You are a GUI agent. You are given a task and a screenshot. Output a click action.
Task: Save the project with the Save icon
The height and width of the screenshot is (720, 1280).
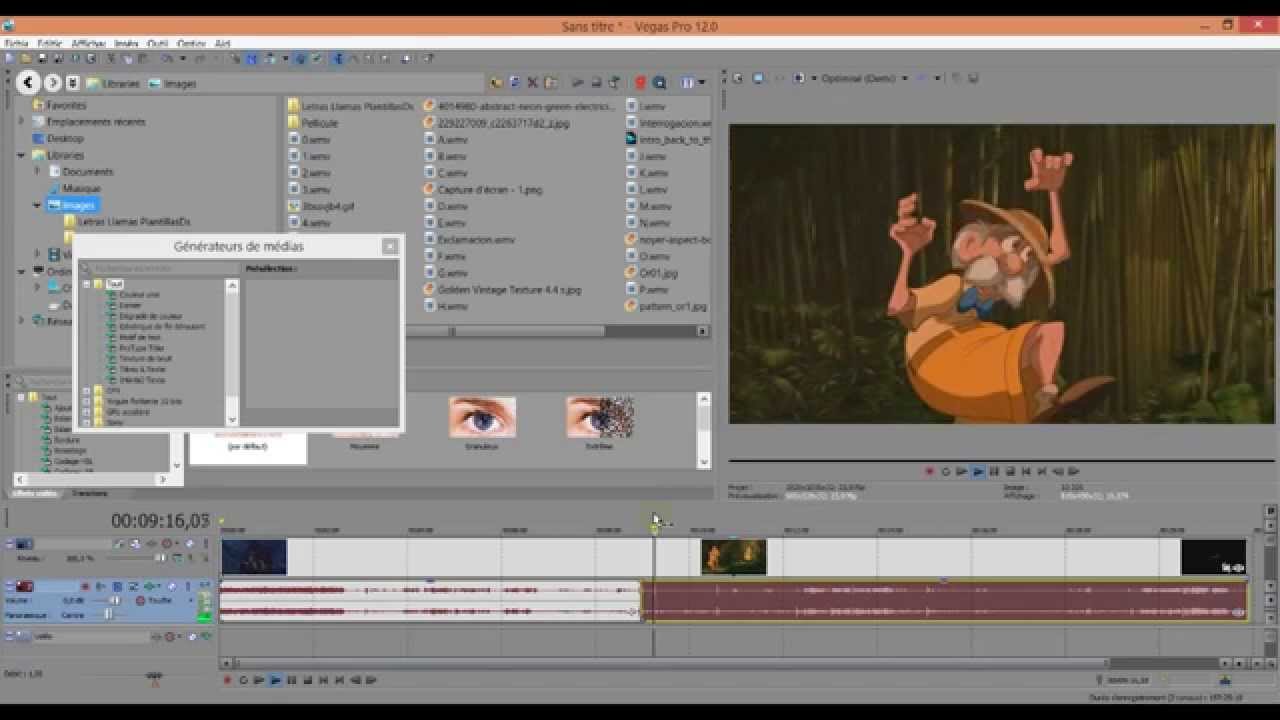pyautogui.click(x=41, y=58)
